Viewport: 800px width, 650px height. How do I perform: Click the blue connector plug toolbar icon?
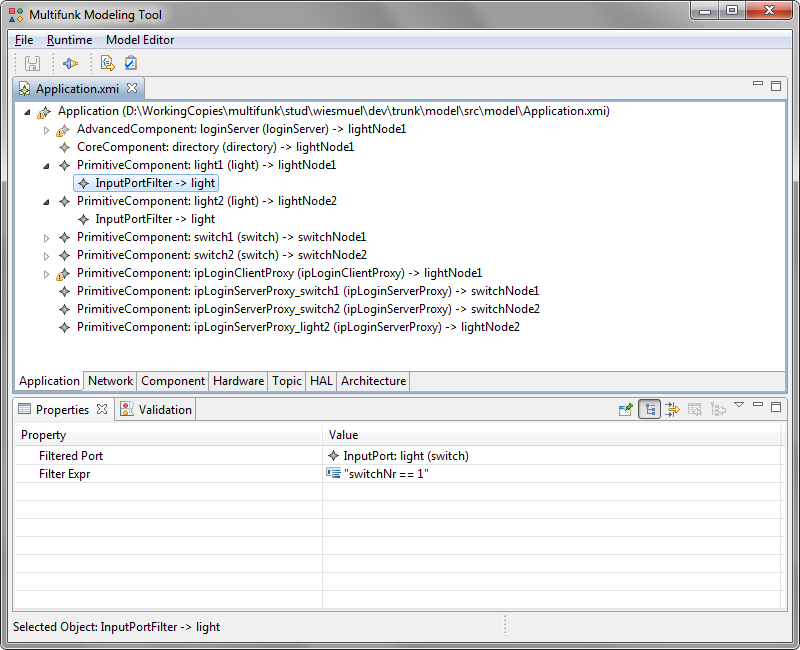pos(70,63)
